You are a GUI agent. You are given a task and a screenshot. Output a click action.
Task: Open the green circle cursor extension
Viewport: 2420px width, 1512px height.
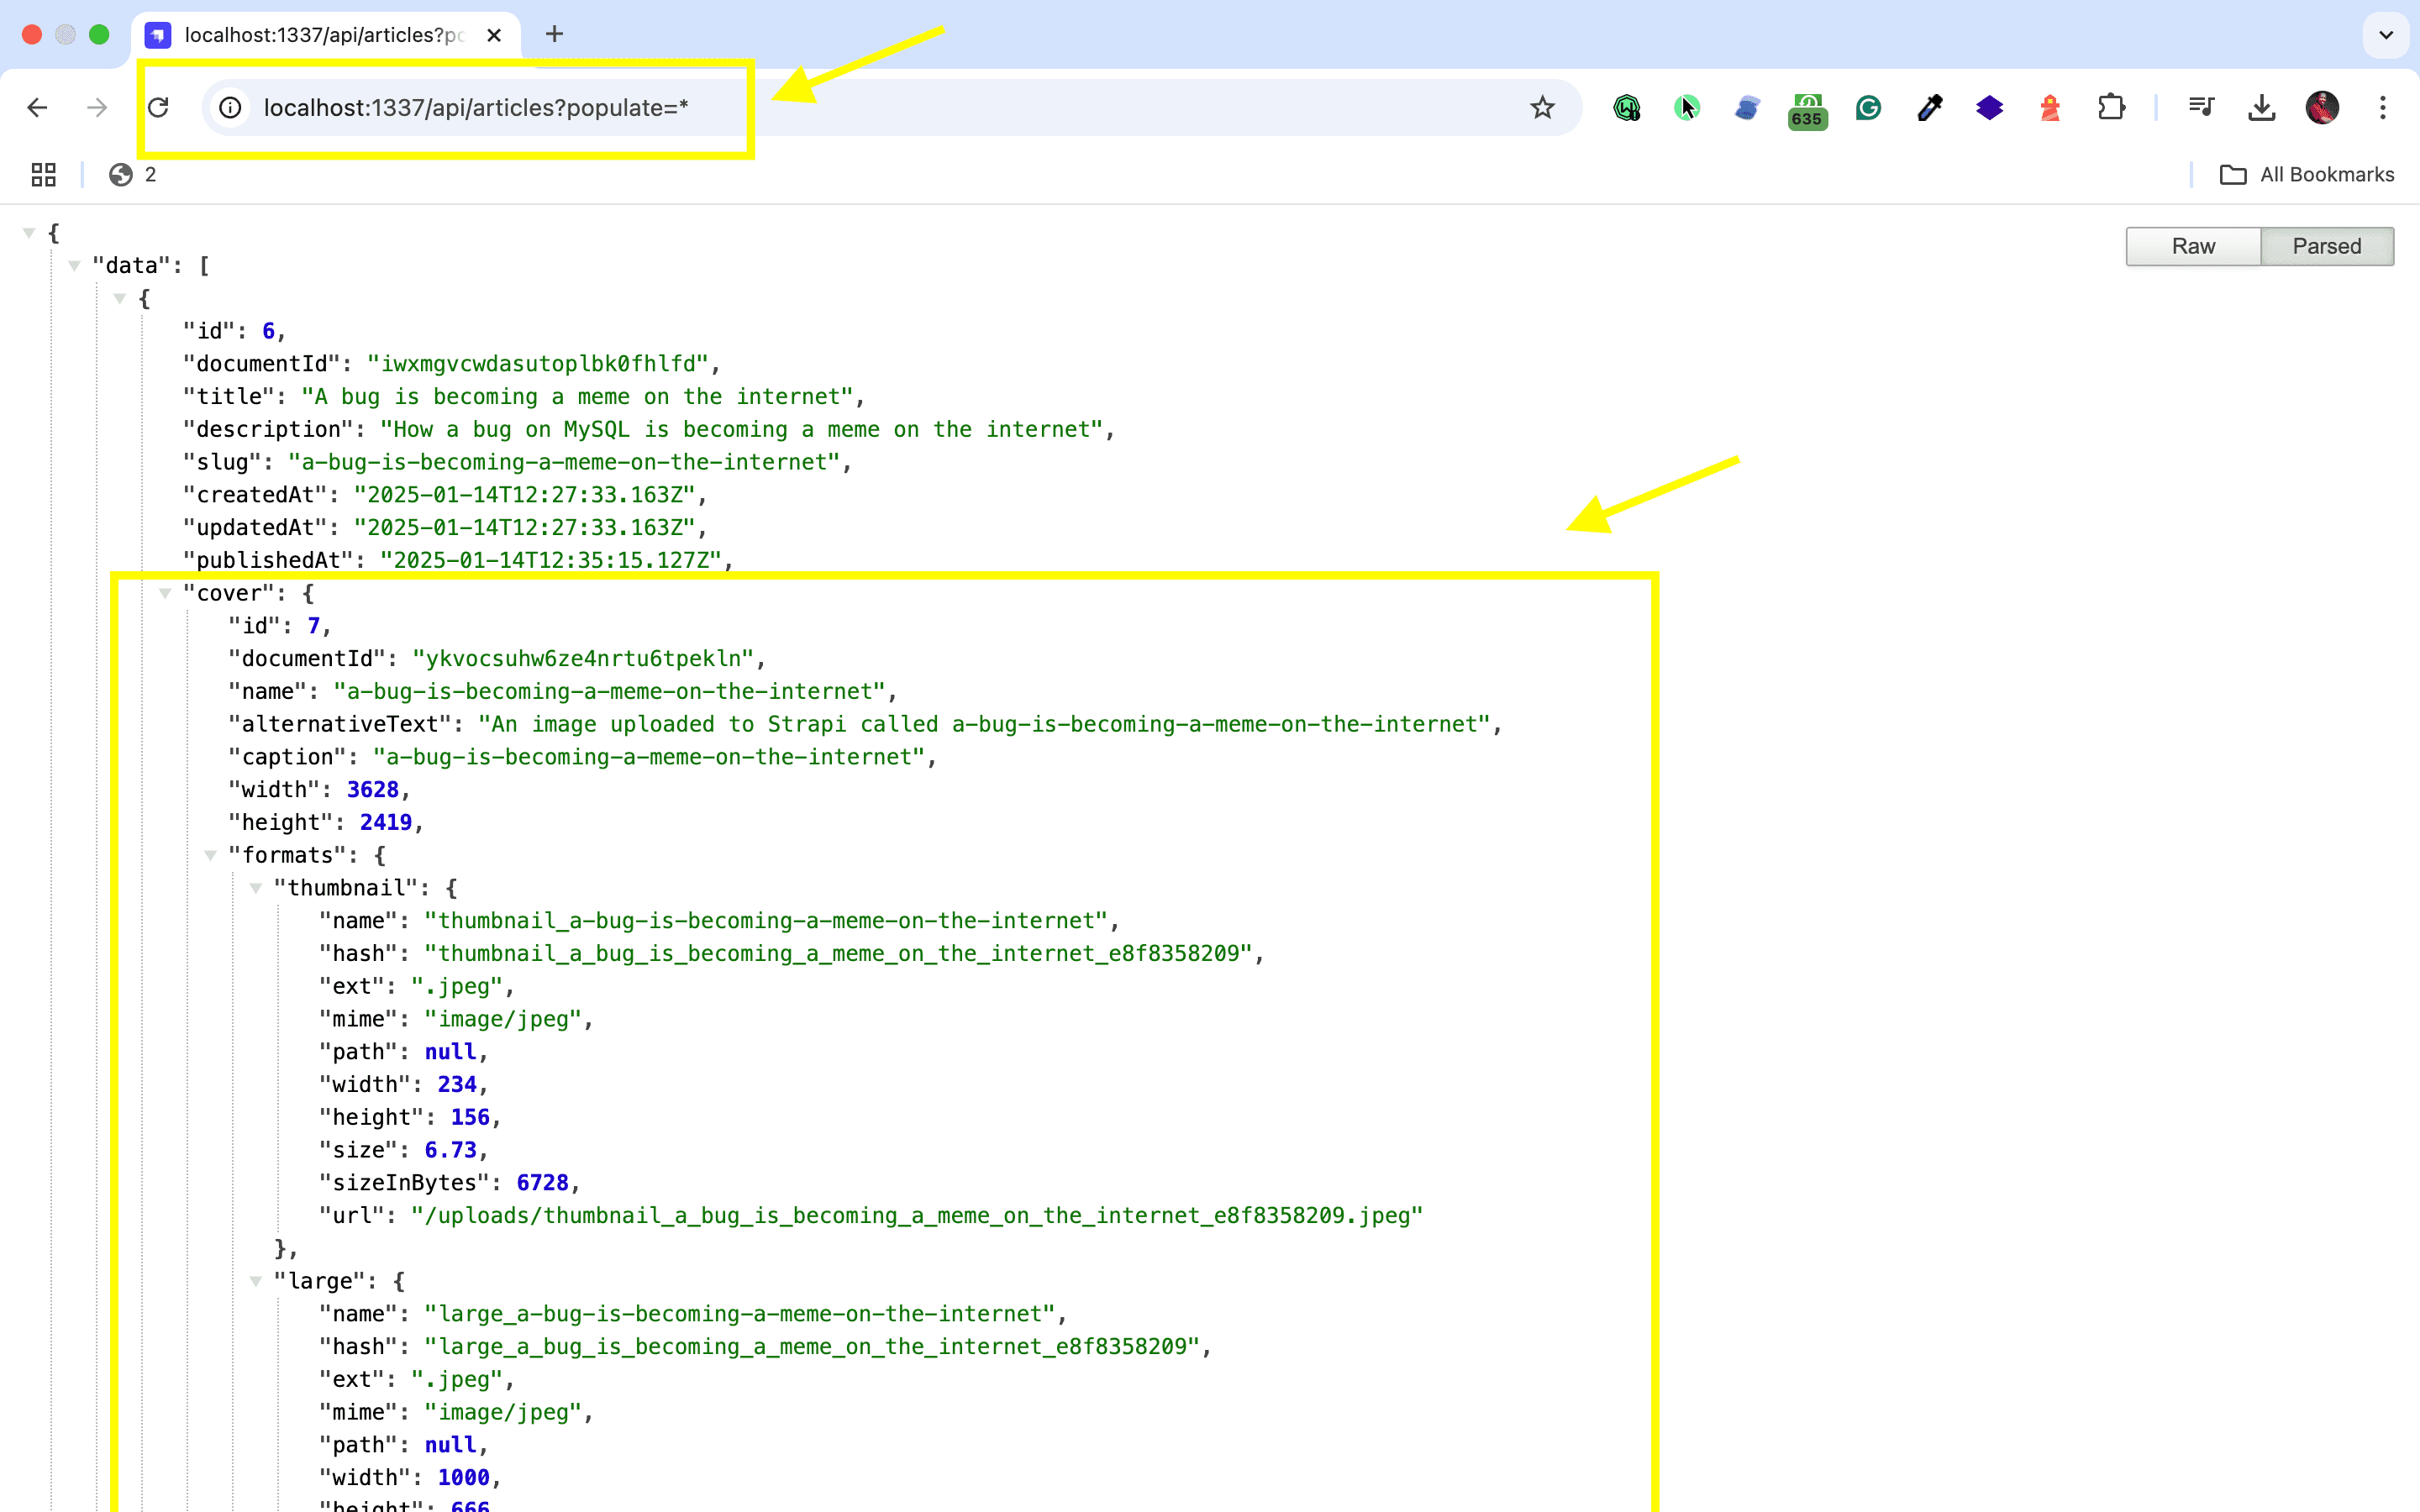[1687, 107]
